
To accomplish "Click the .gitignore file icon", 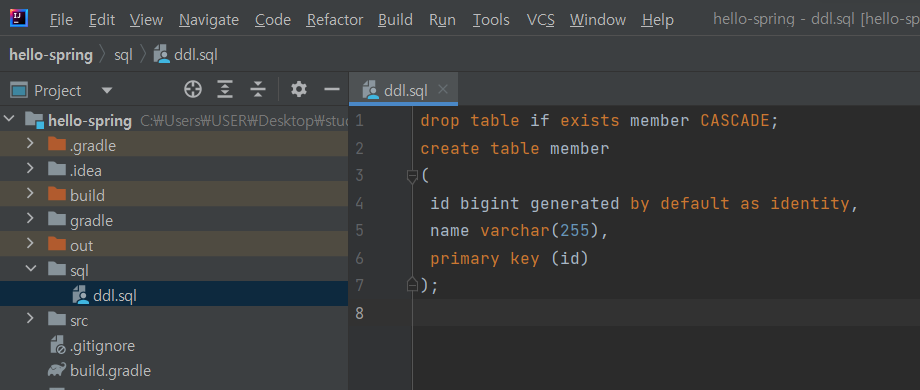I will click(57, 345).
